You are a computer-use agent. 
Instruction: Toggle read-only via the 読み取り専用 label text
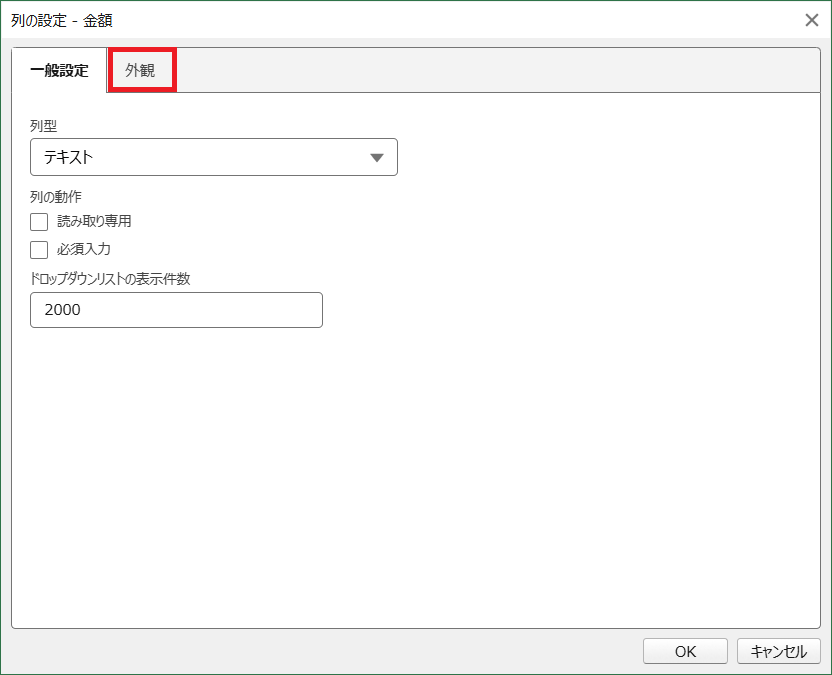tap(94, 221)
